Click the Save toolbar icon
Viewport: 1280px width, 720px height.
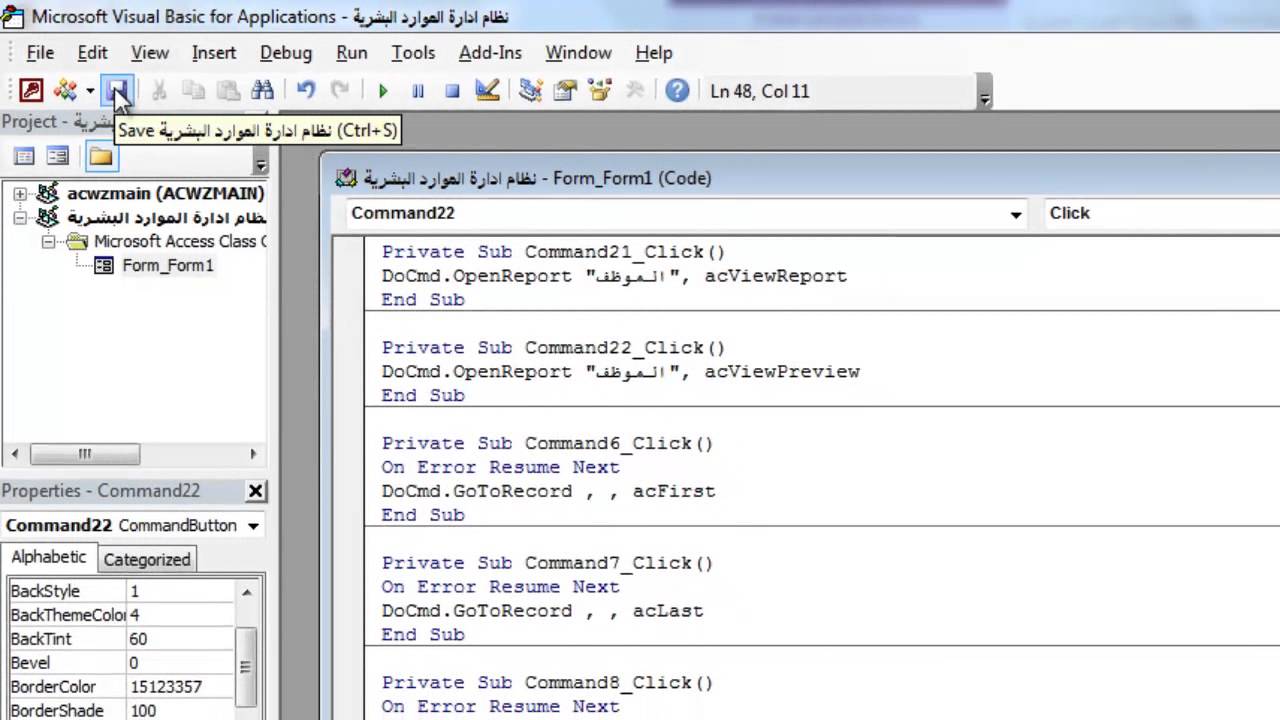coord(118,91)
